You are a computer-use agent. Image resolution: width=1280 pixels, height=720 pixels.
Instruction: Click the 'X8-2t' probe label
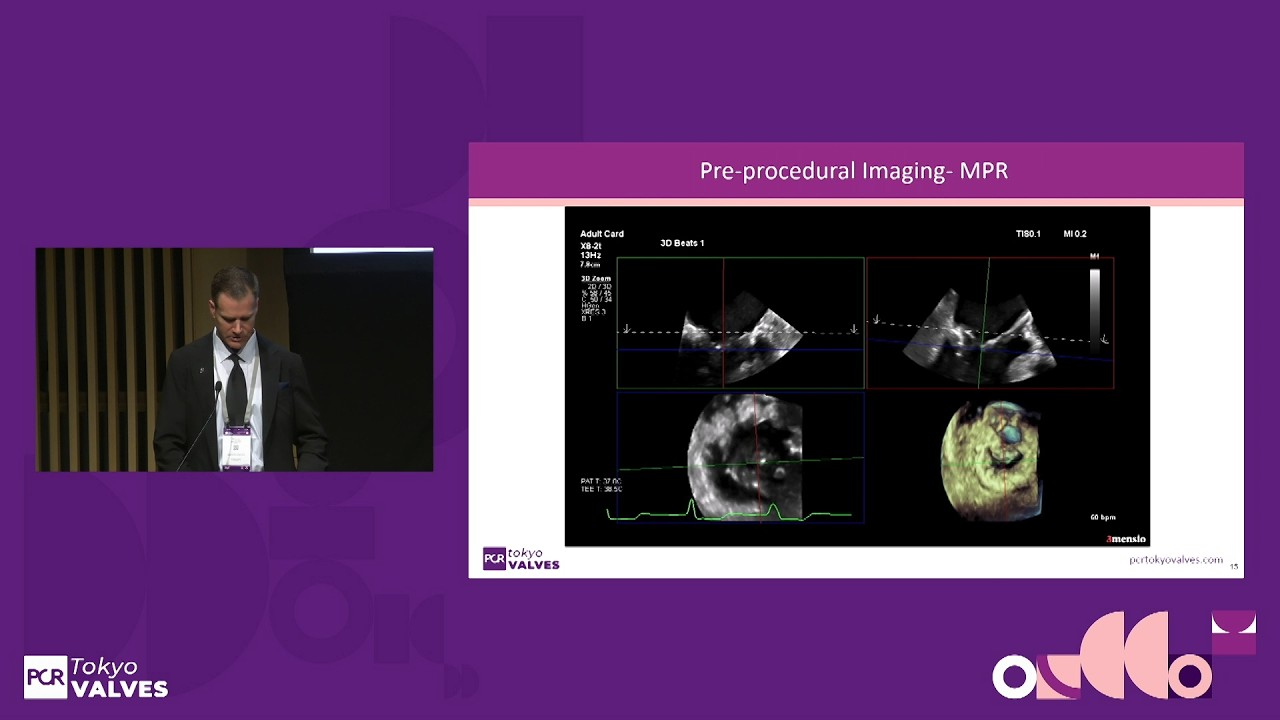point(591,245)
